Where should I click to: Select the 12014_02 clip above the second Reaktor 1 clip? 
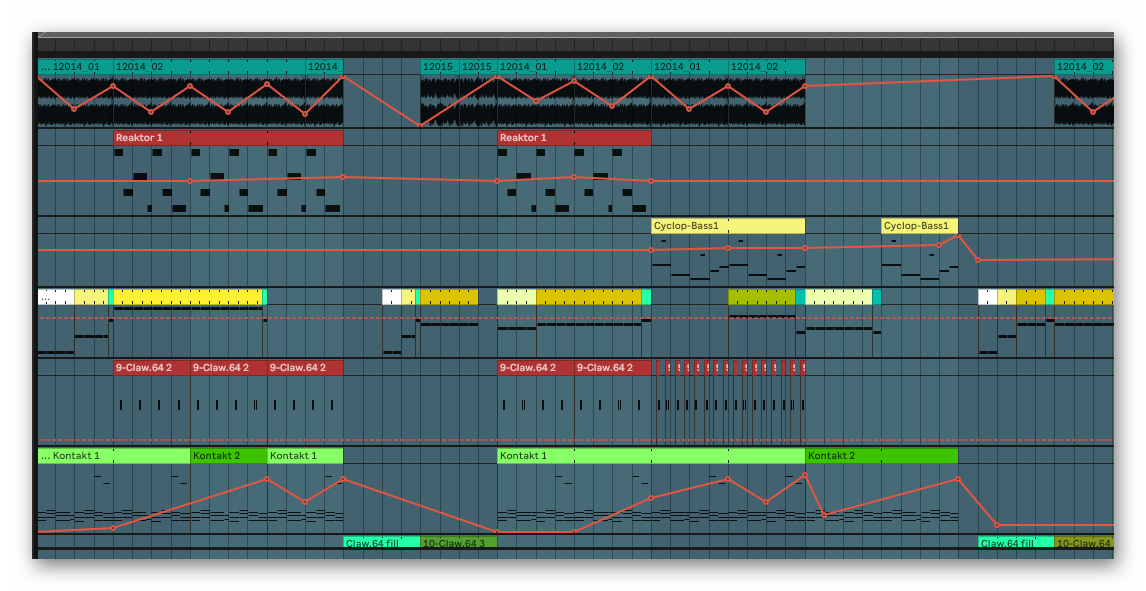coord(612,66)
